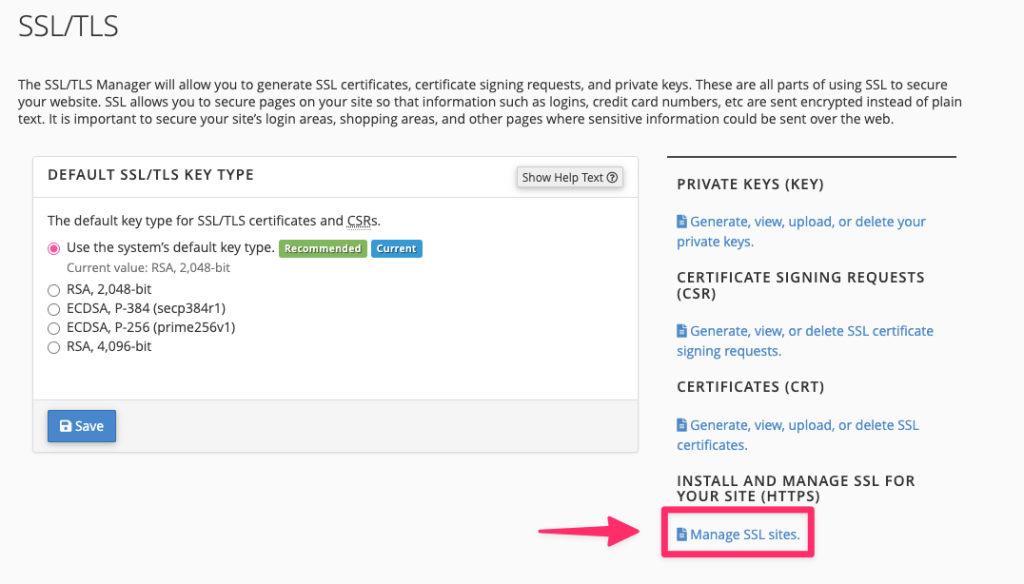Click the document icon beside private keys link

682,221
